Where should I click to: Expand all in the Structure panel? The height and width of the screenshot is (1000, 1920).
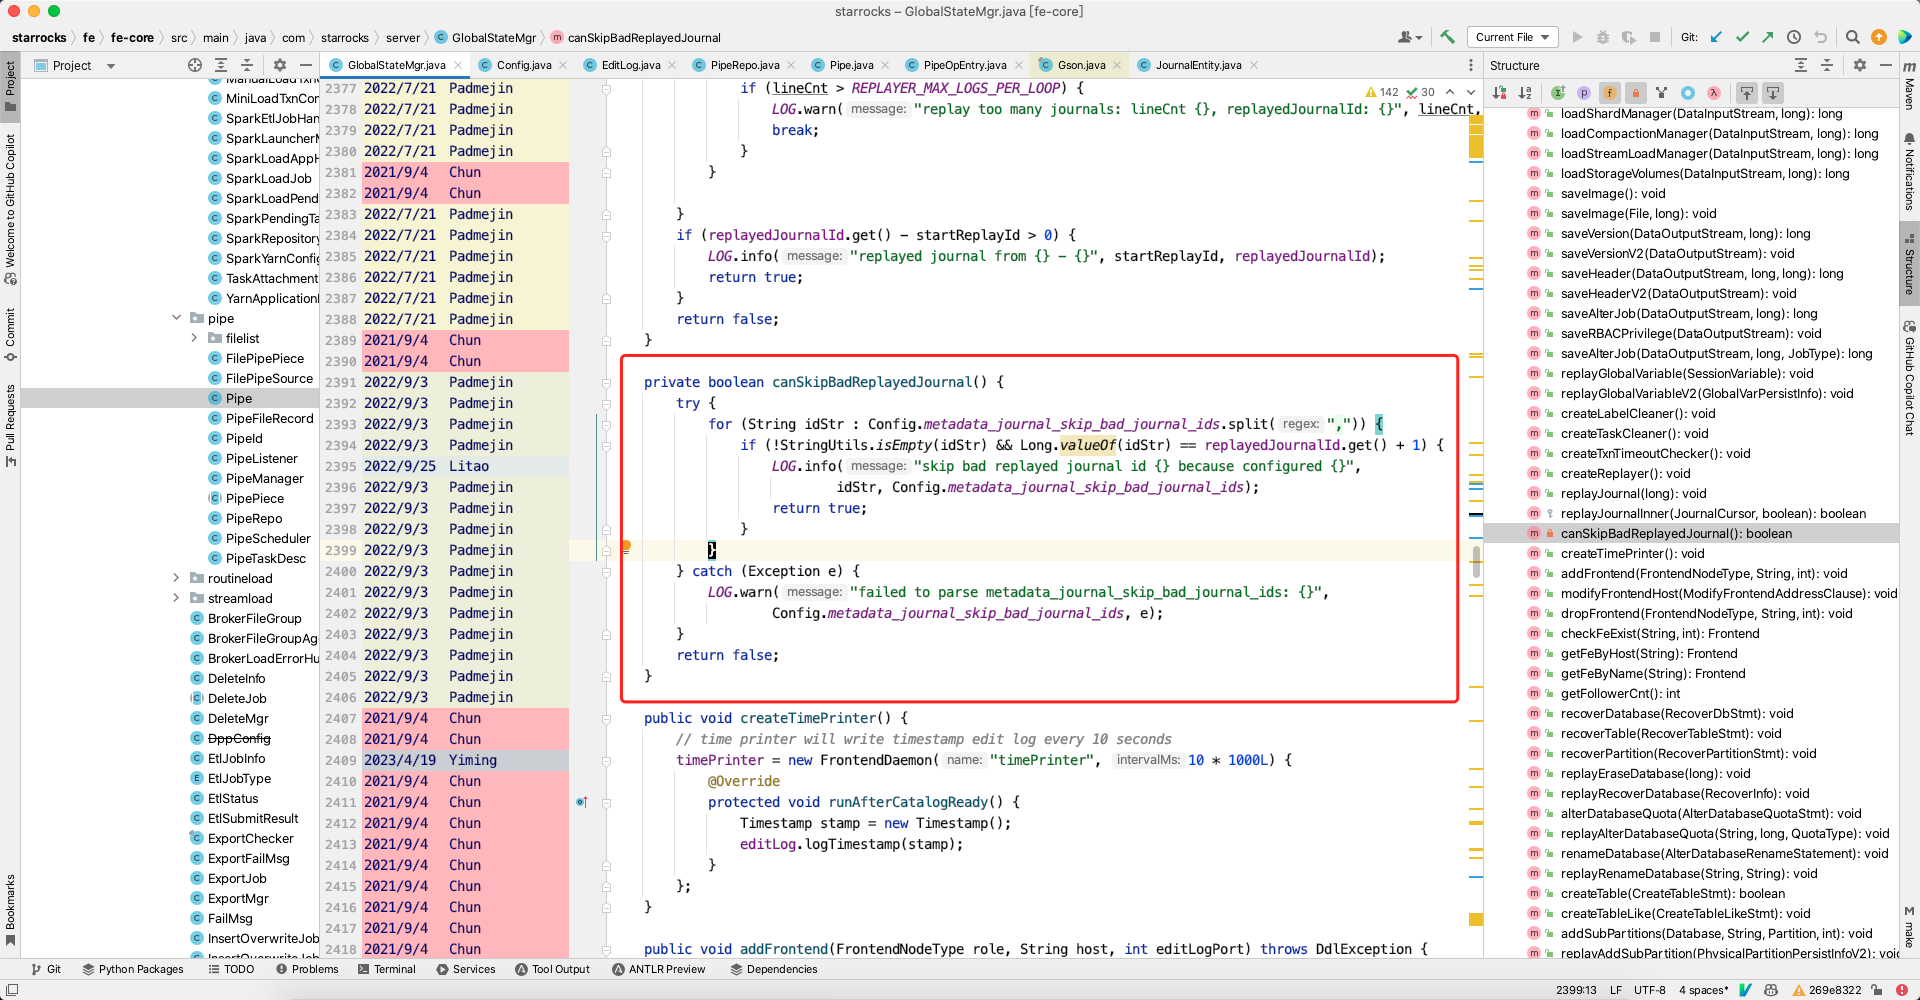[x=1801, y=65]
